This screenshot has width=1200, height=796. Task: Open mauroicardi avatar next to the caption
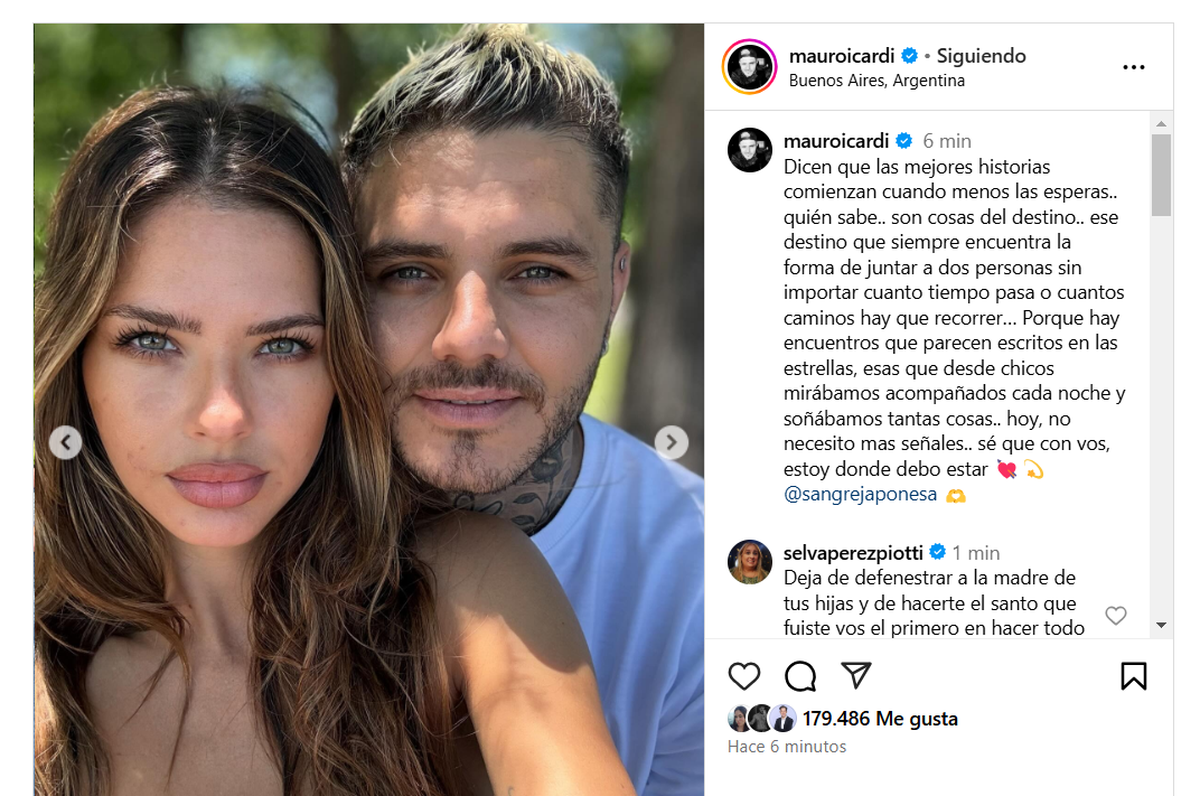tap(749, 150)
